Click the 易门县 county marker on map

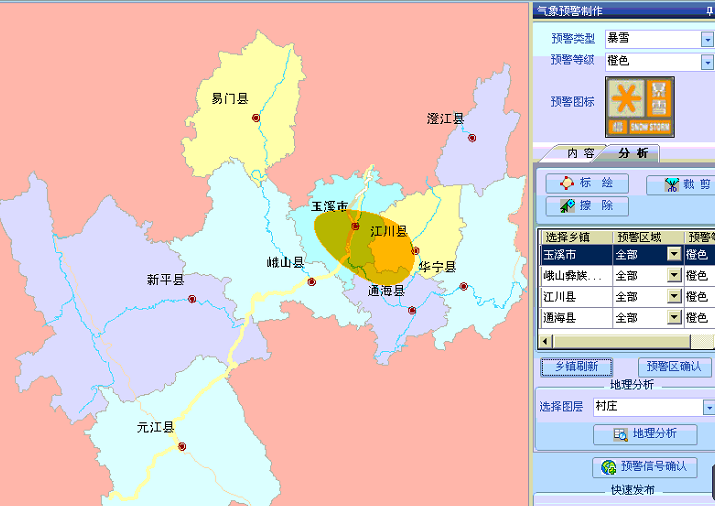(256, 118)
